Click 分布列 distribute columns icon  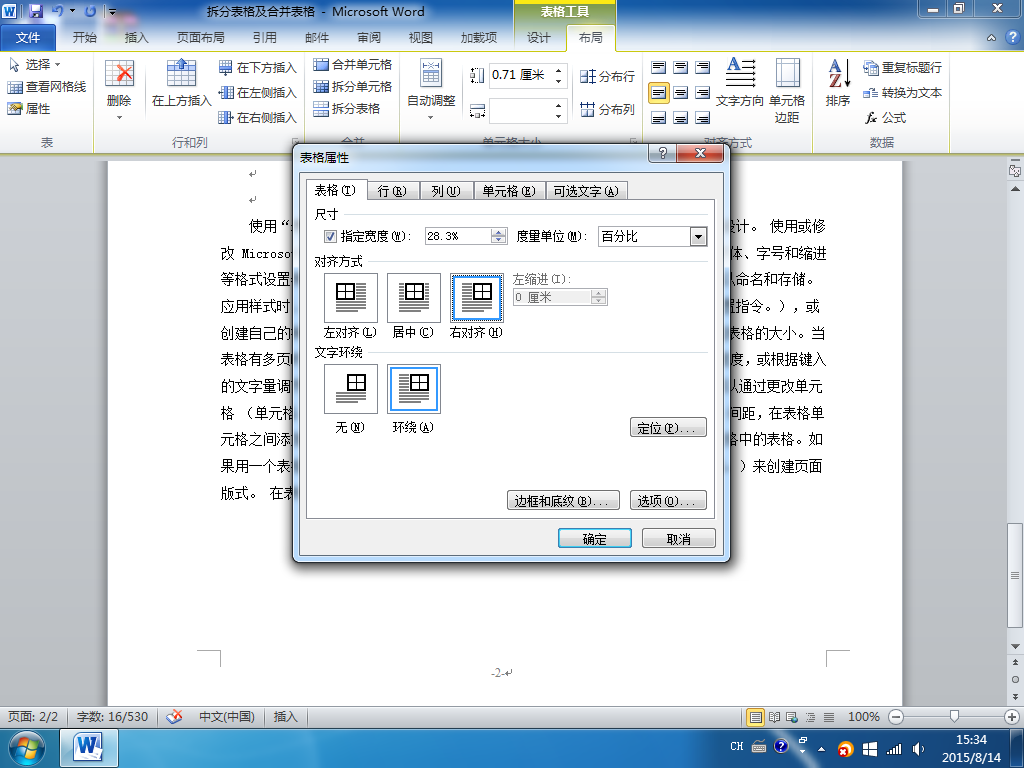588,109
